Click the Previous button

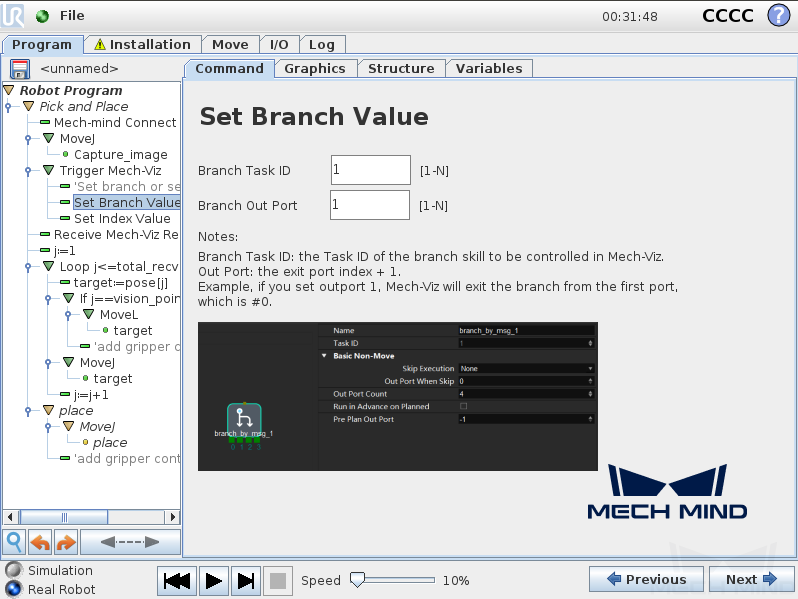[646, 579]
